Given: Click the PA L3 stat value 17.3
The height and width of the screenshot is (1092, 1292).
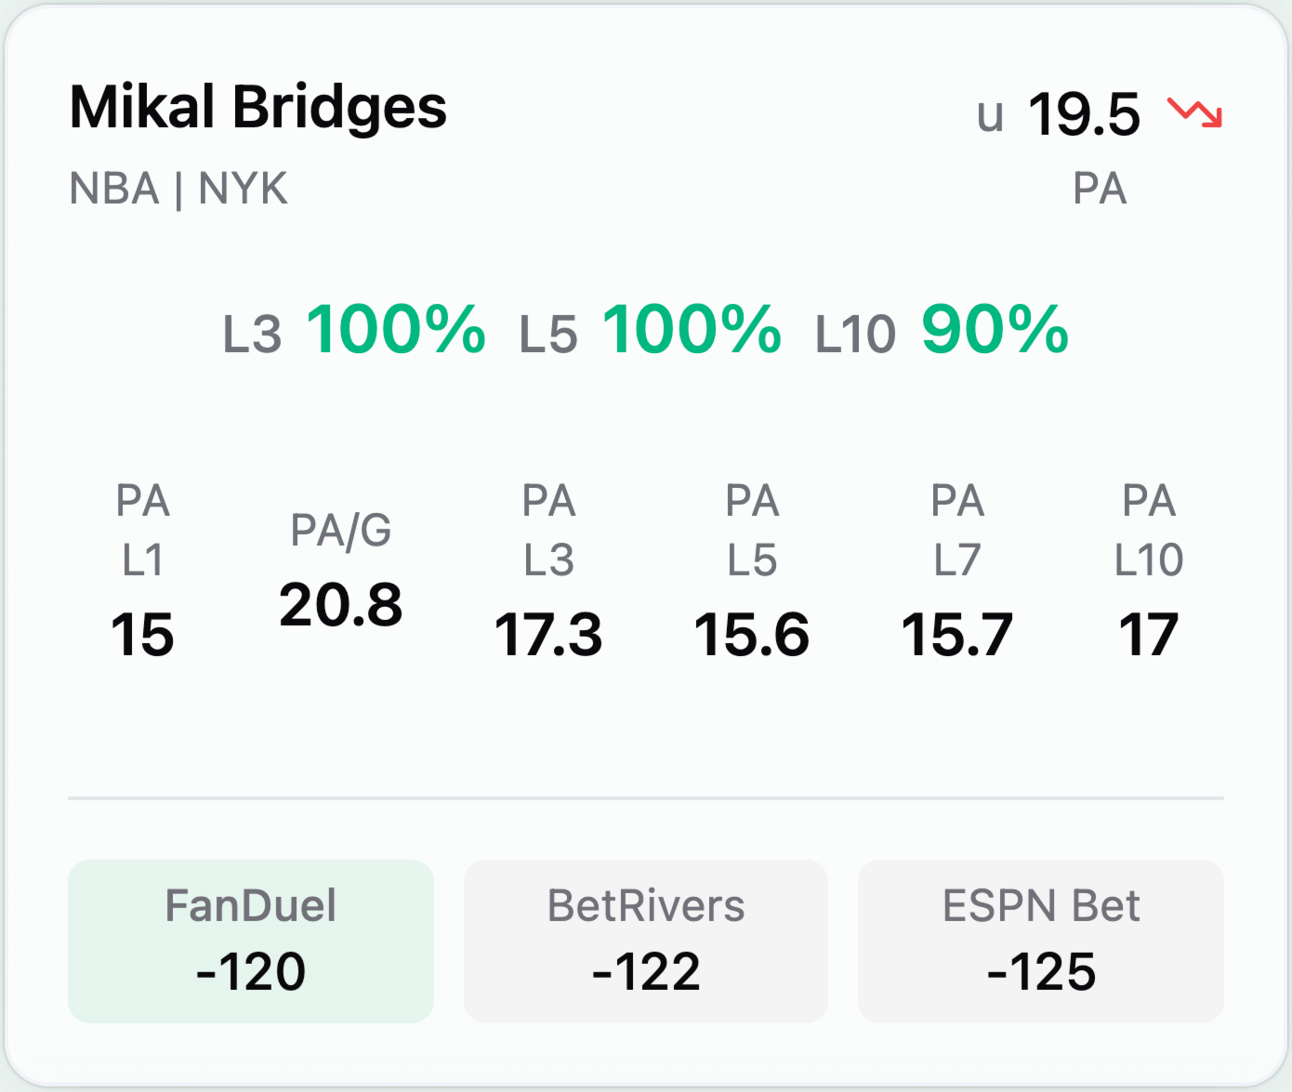Looking at the screenshot, I should (548, 635).
